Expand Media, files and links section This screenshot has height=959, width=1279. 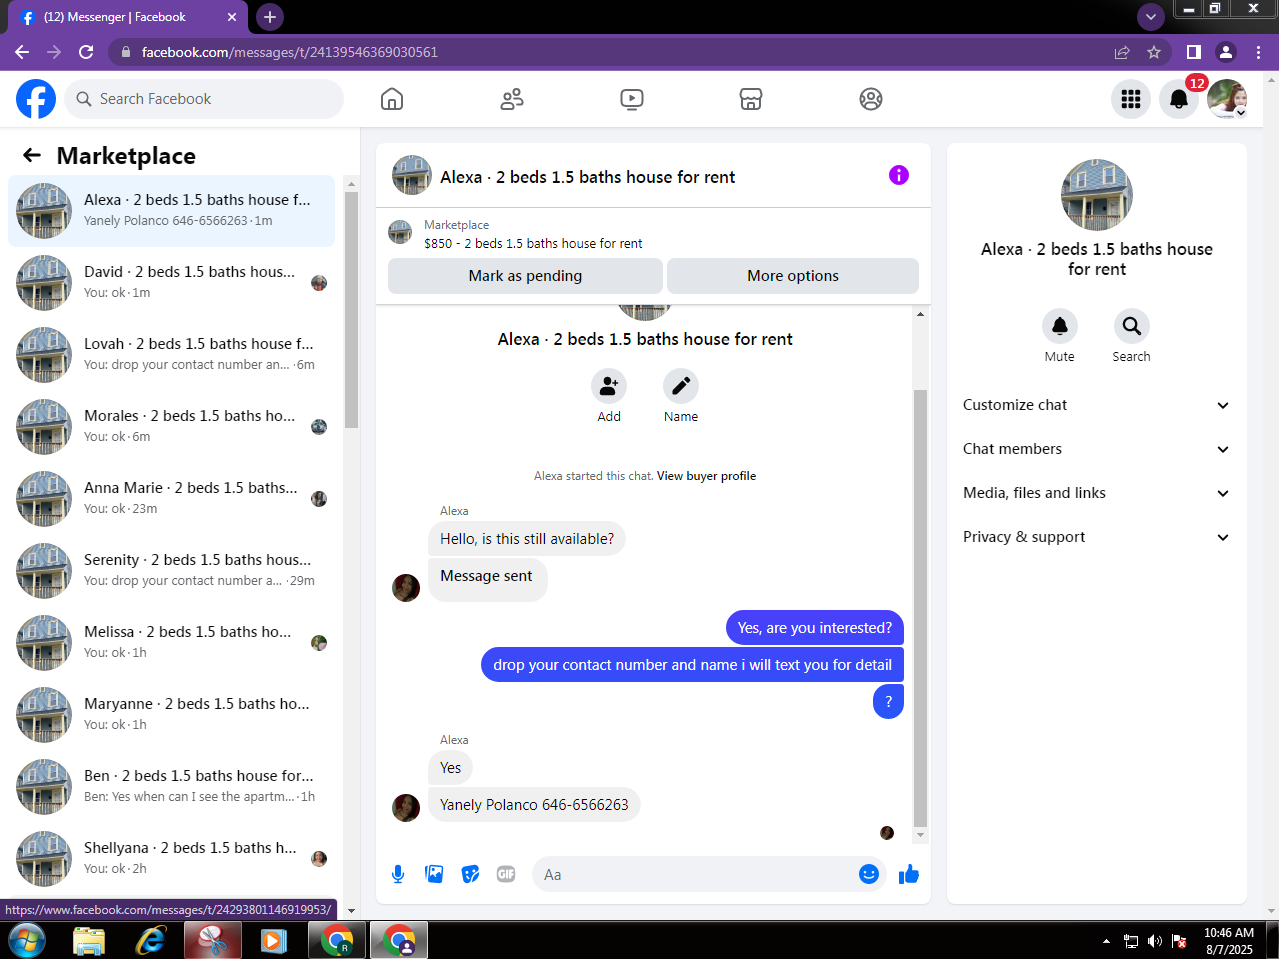tap(1097, 493)
